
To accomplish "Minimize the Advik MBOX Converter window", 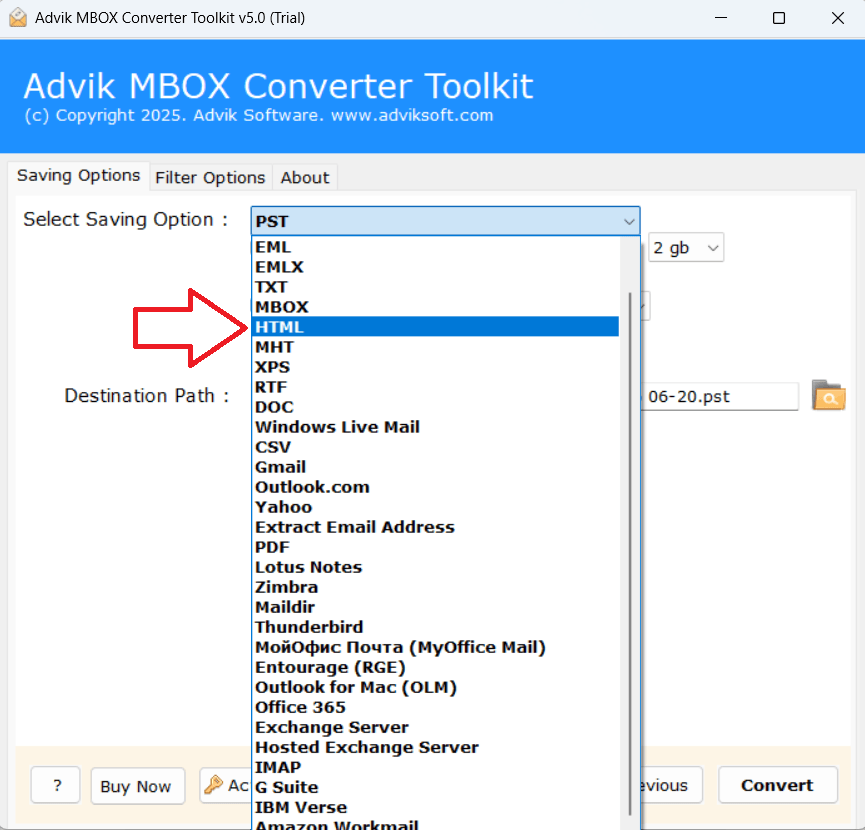I will tap(720, 18).
